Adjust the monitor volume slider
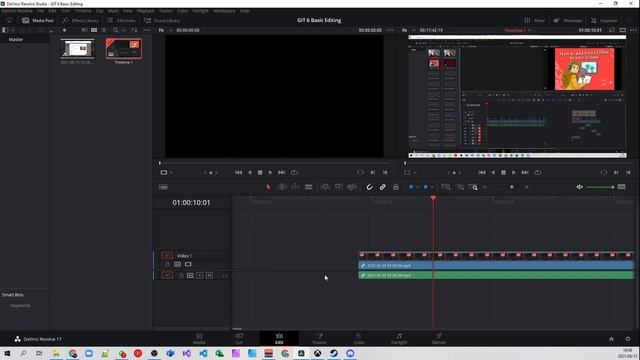The width and height of the screenshot is (640, 360). (x=600, y=187)
